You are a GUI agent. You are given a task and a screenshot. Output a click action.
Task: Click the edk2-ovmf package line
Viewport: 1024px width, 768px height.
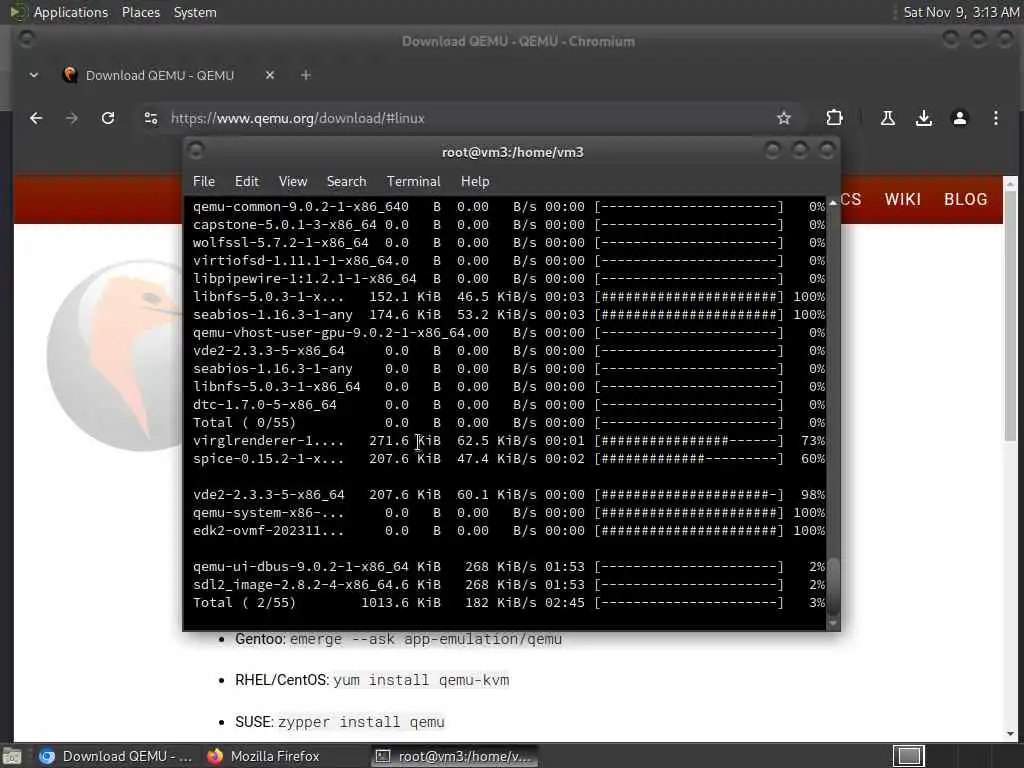(509, 531)
